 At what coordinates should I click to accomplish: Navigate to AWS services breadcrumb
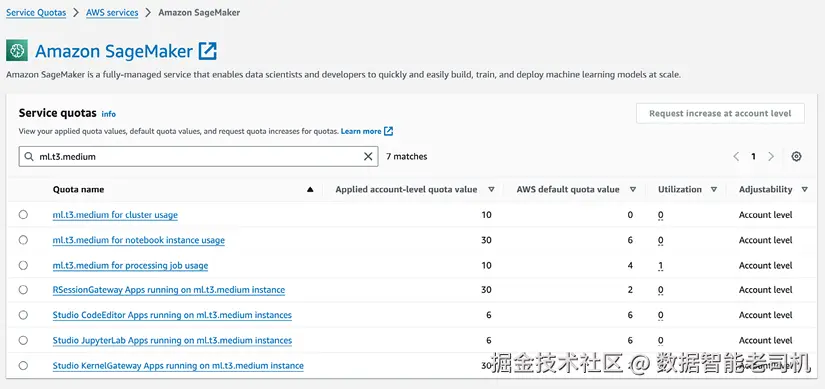(112, 13)
